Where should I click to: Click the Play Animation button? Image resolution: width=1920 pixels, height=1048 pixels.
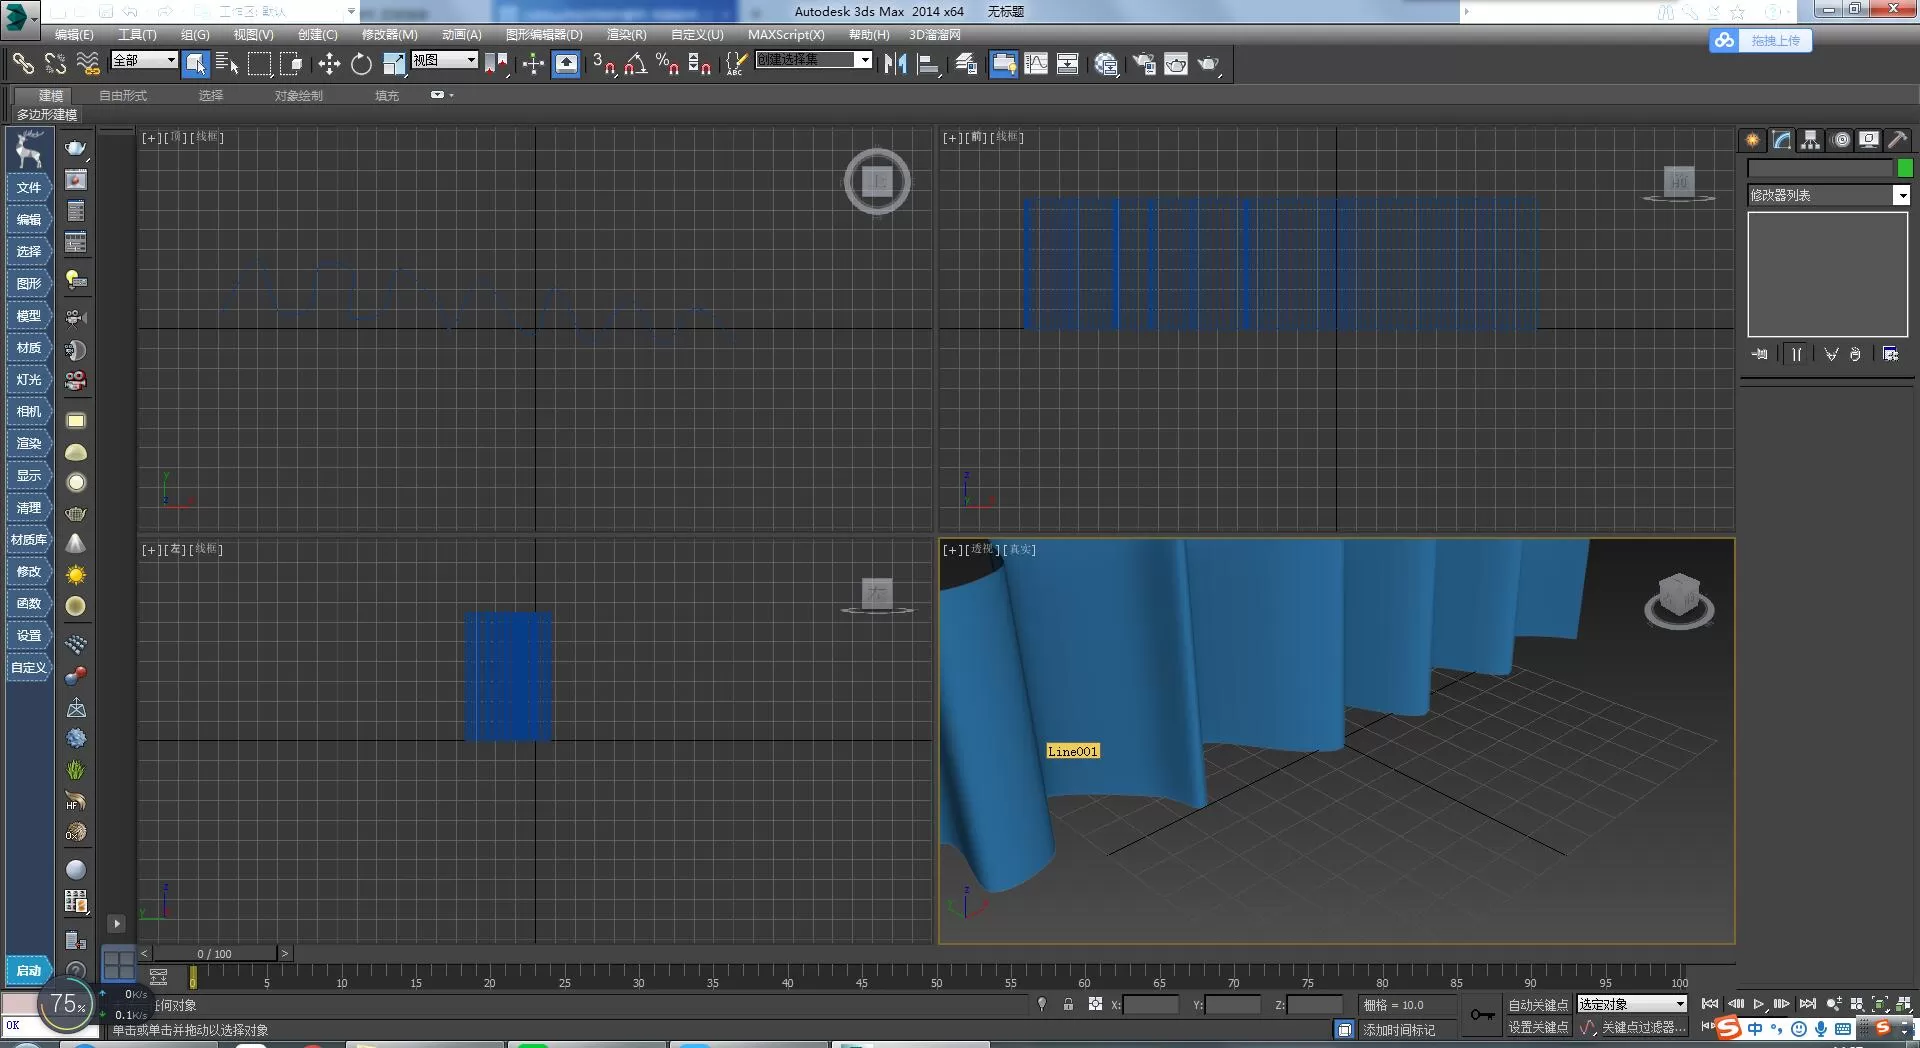coord(1758,1004)
